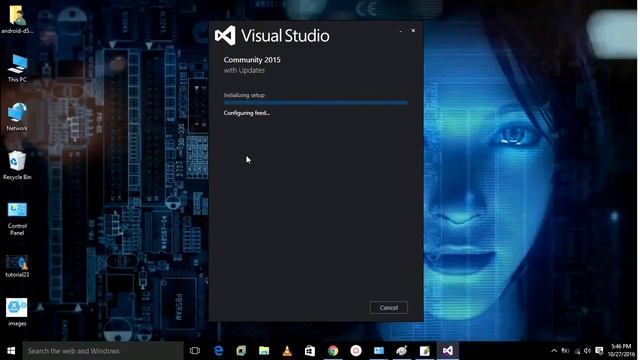This screenshot has width=640, height=360.
Task: Cancel the Visual Studio setup
Action: pos(389,307)
